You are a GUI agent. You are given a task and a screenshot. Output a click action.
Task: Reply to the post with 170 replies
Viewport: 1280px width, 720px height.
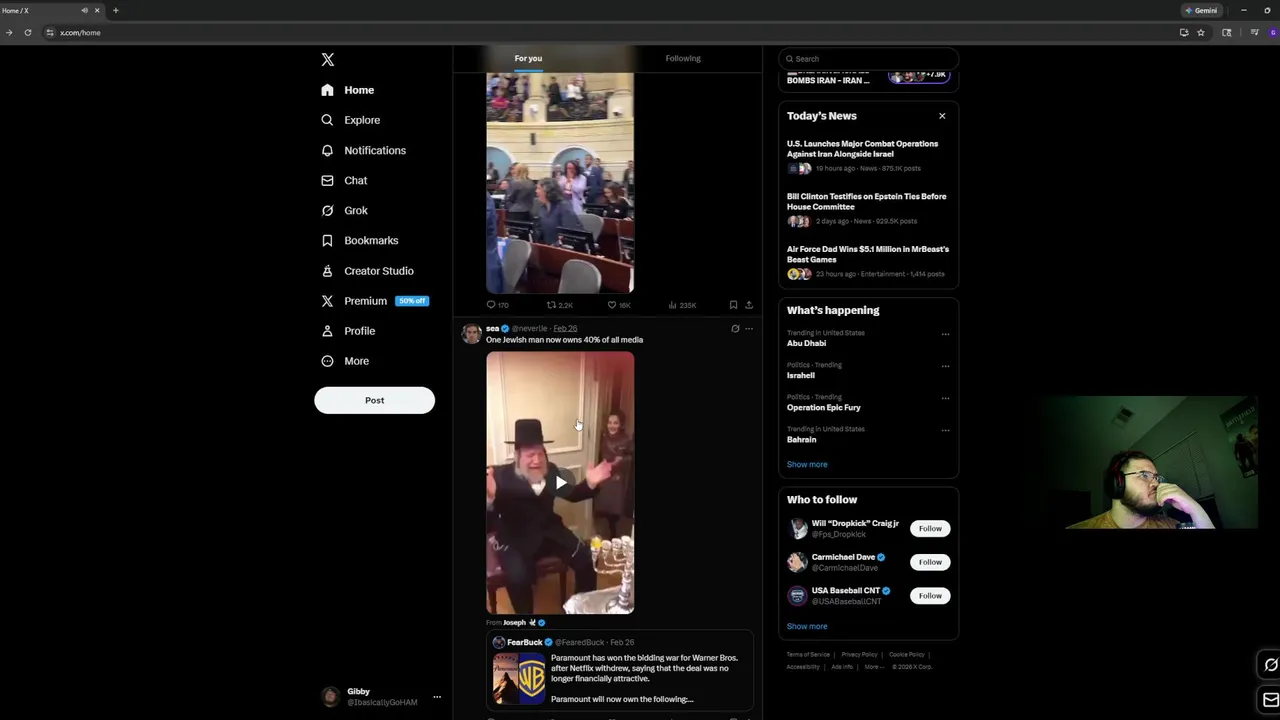point(497,305)
